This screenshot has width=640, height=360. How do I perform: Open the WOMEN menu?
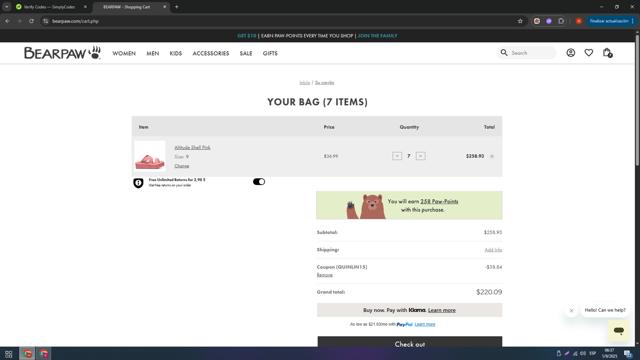click(124, 53)
